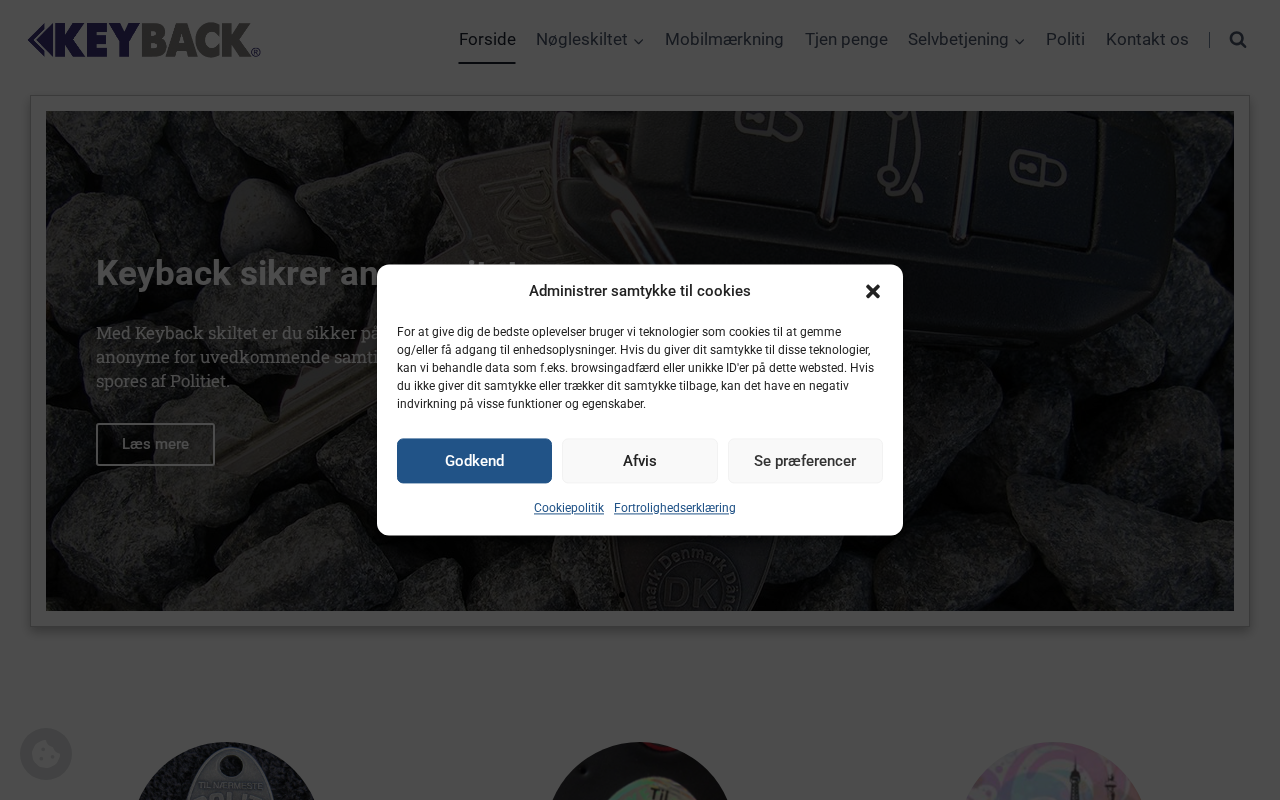This screenshot has width=1280, height=800.
Task: Expand the Nøgleskiltet dropdown chevron
Action: 639,41
